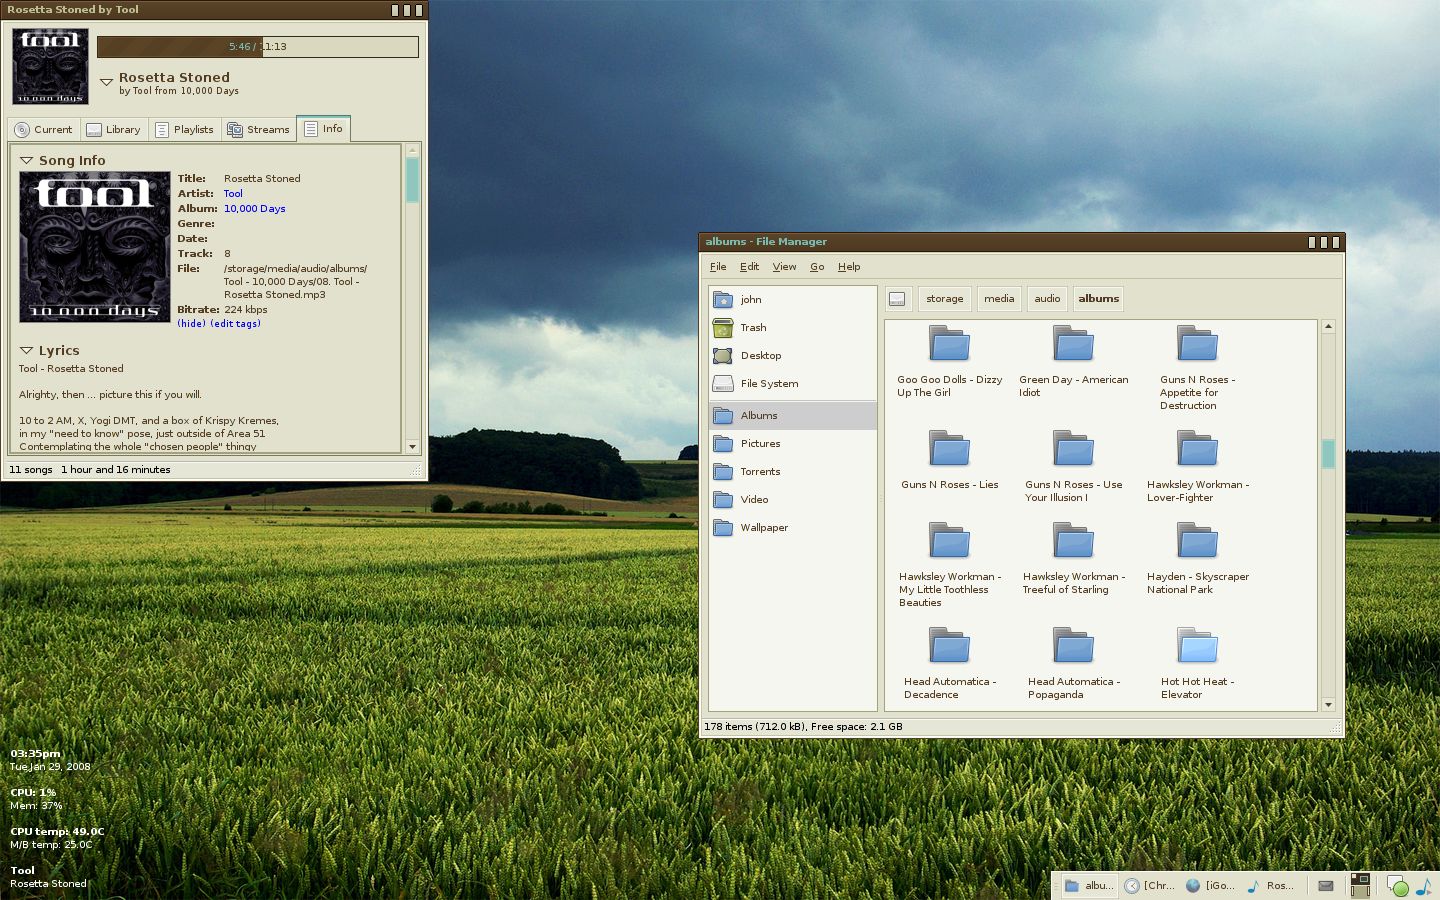Image resolution: width=1440 pixels, height=900 pixels.
Task: Select Head Automatica - Popaganda folder
Action: tap(1073, 663)
